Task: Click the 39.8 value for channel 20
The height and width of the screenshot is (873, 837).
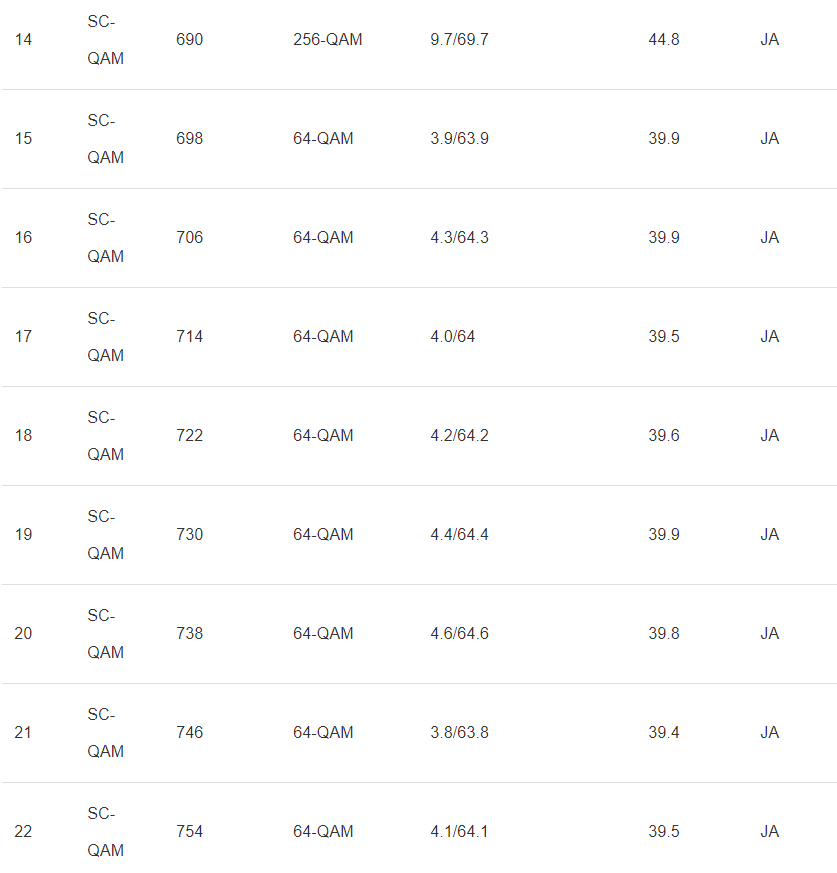Action: (663, 634)
